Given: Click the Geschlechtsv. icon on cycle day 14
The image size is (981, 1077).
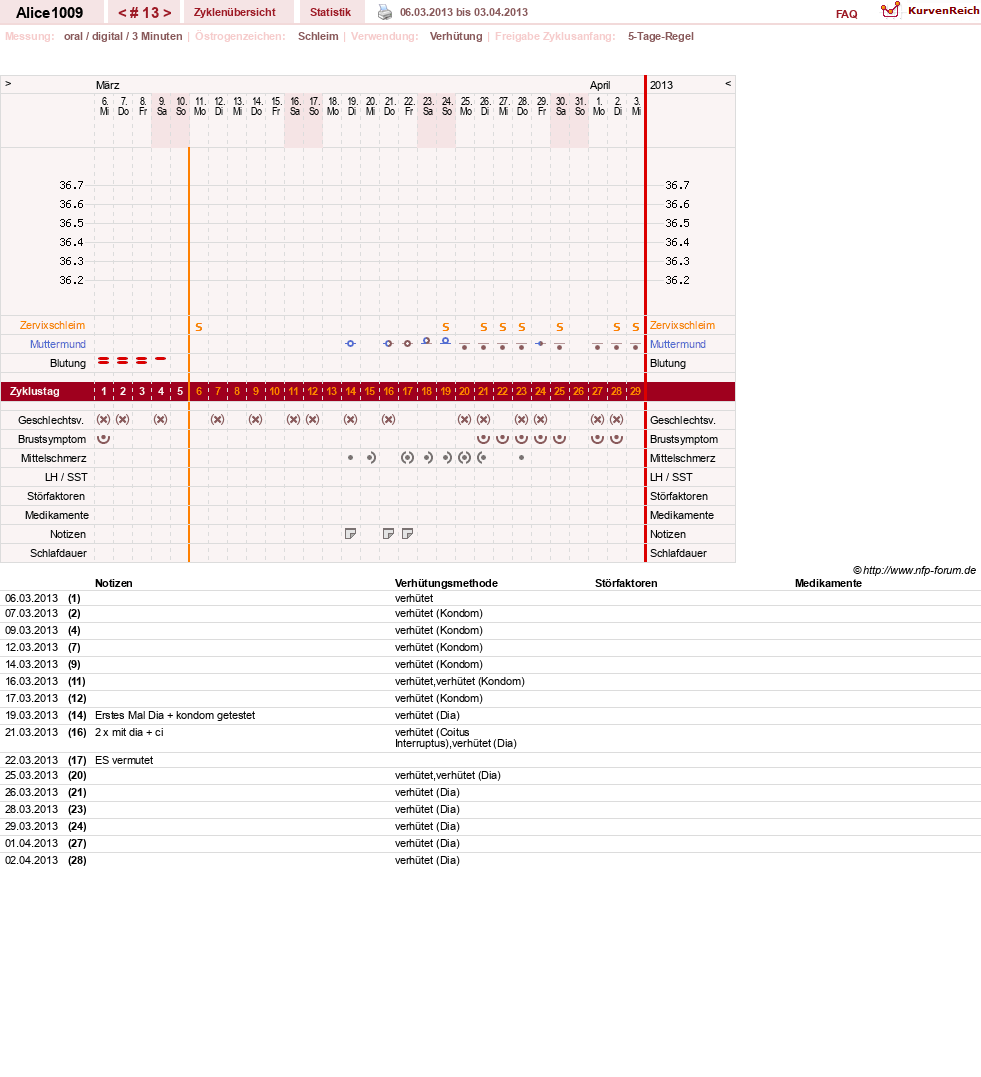Looking at the screenshot, I should click(x=350, y=420).
